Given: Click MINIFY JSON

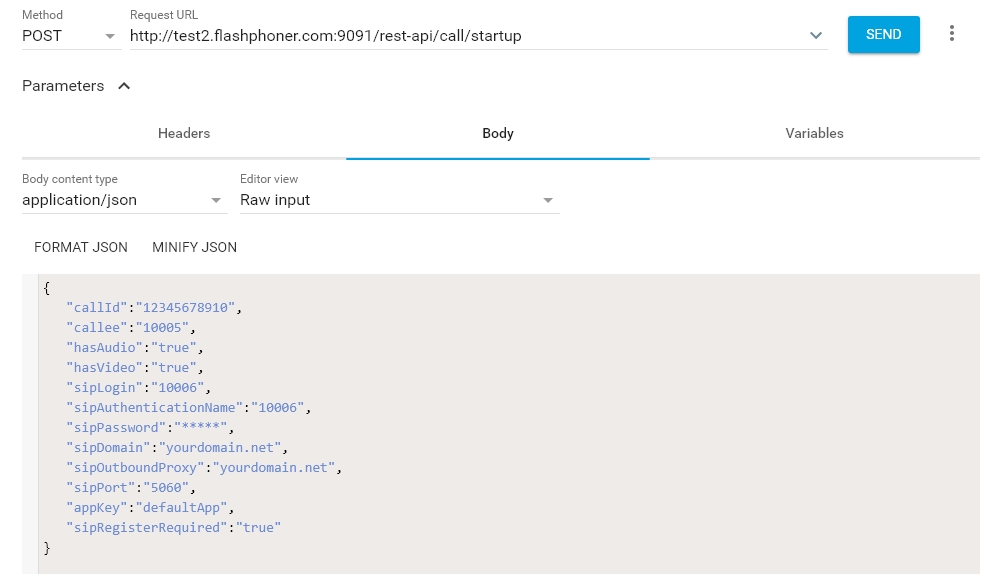Looking at the screenshot, I should [x=194, y=247].
